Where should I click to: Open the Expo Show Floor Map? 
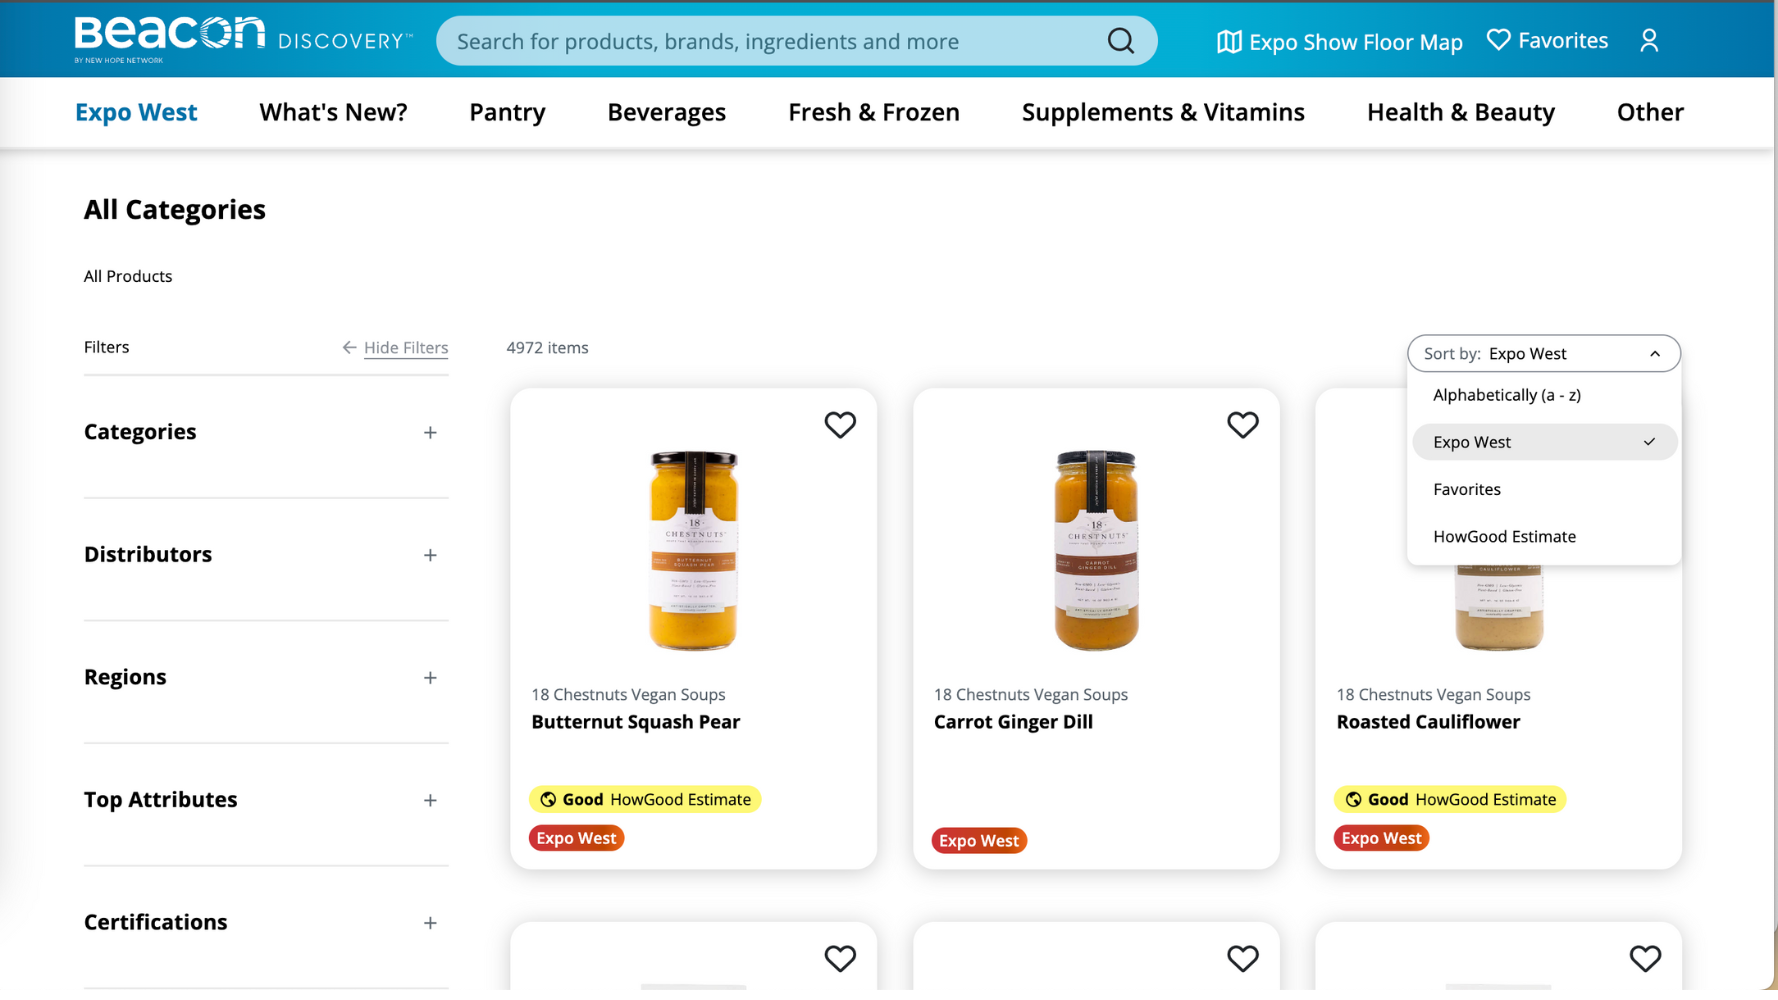pos(1339,41)
